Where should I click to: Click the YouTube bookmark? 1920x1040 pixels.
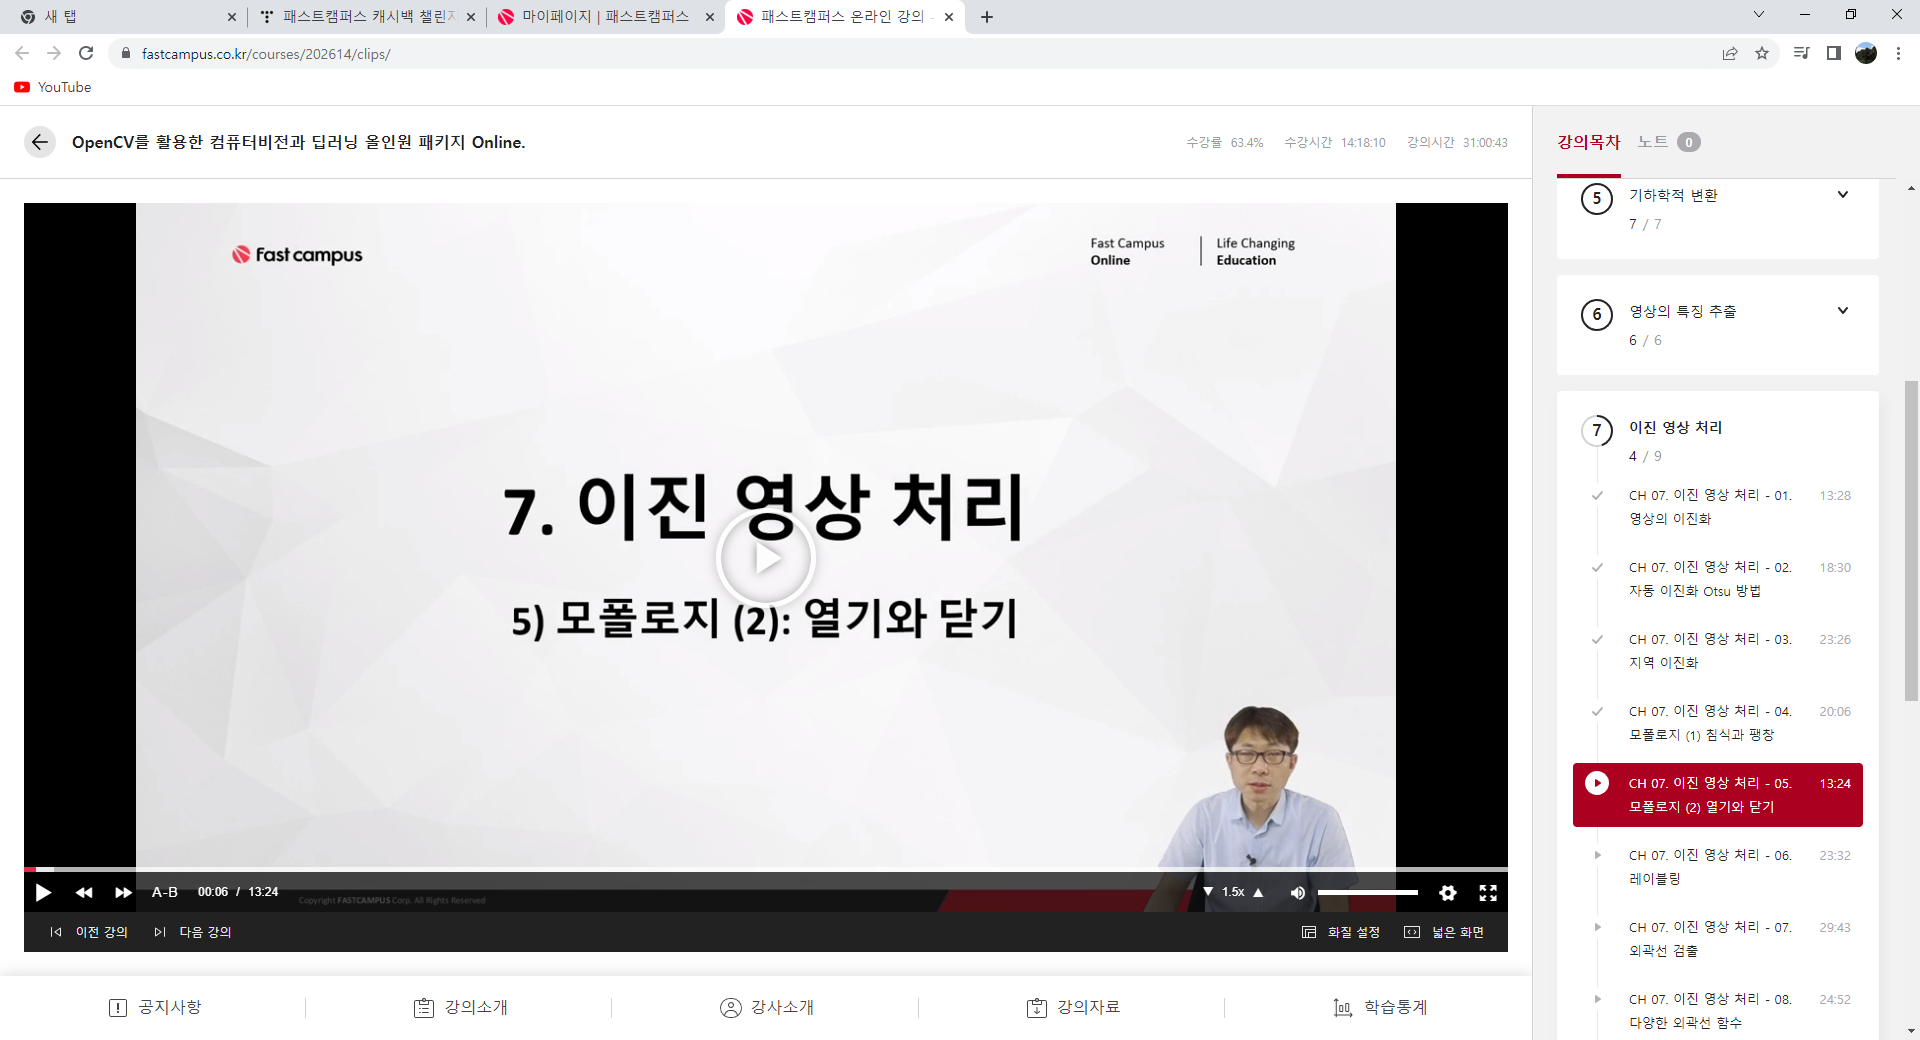pos(53,87)
